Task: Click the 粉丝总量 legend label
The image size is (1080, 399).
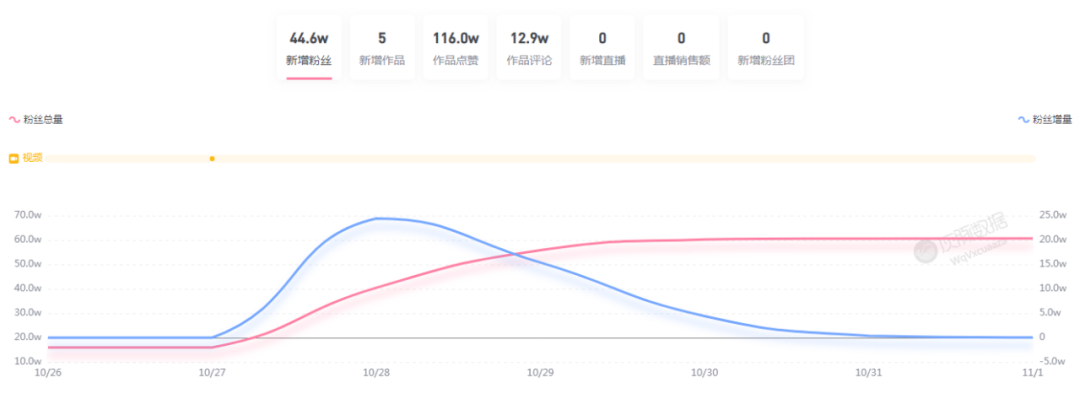Action: point(43,120)
